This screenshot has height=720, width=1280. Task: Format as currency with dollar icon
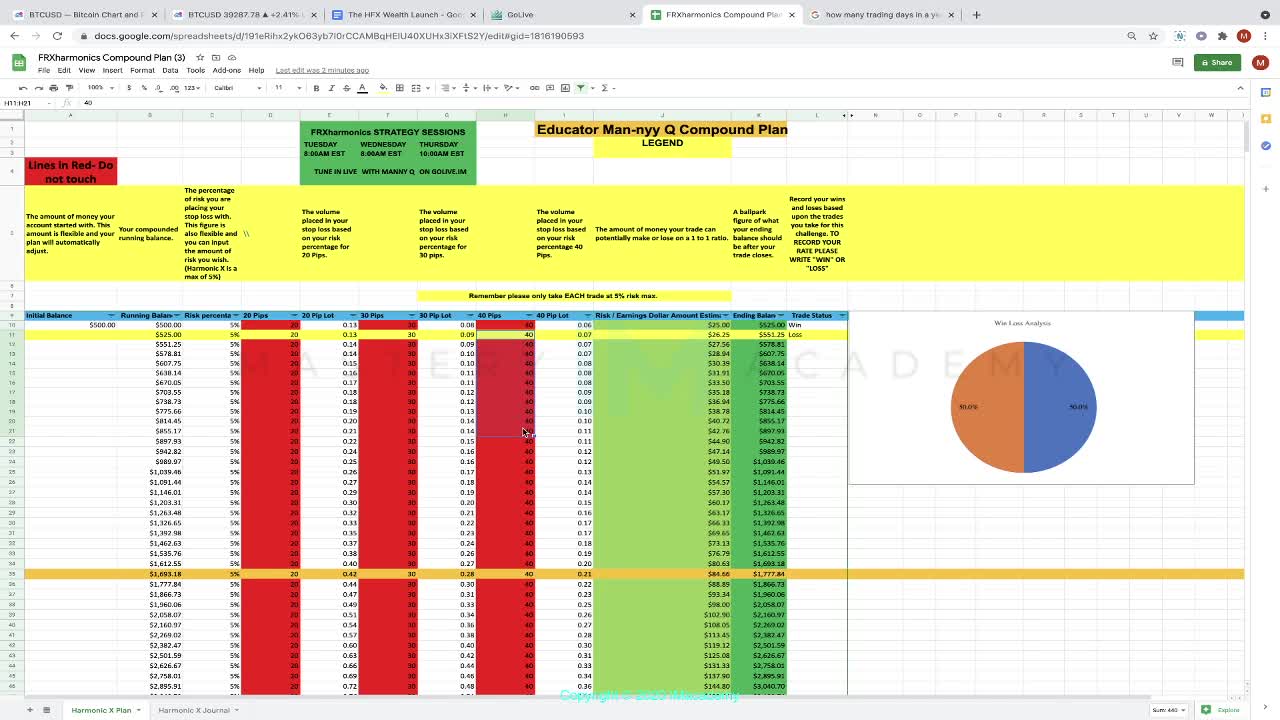128,88
